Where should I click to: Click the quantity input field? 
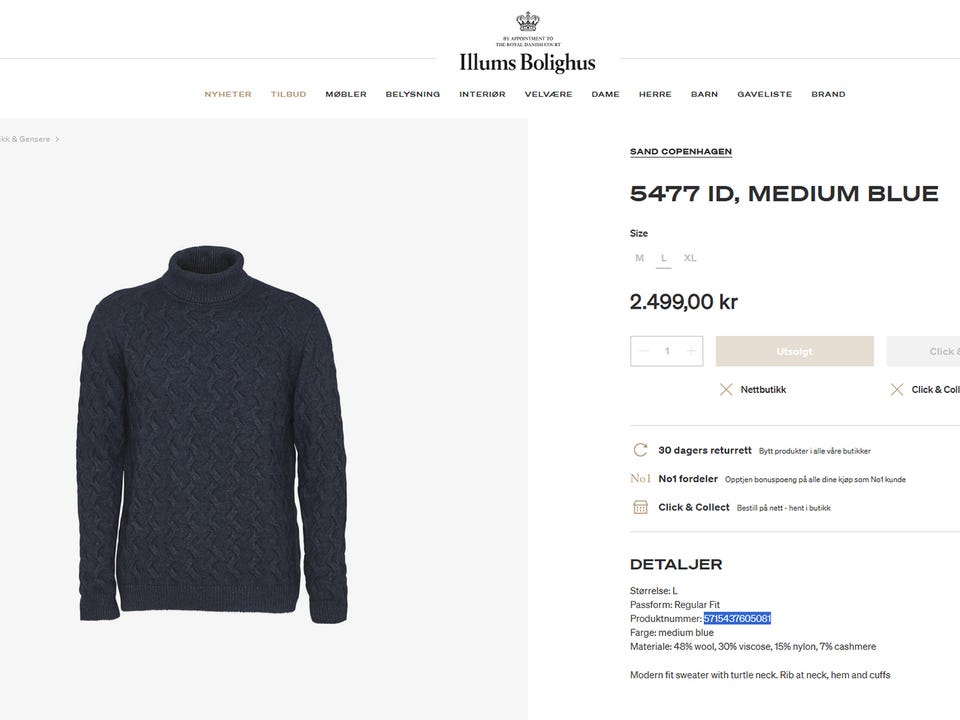[x=667, y=351]
